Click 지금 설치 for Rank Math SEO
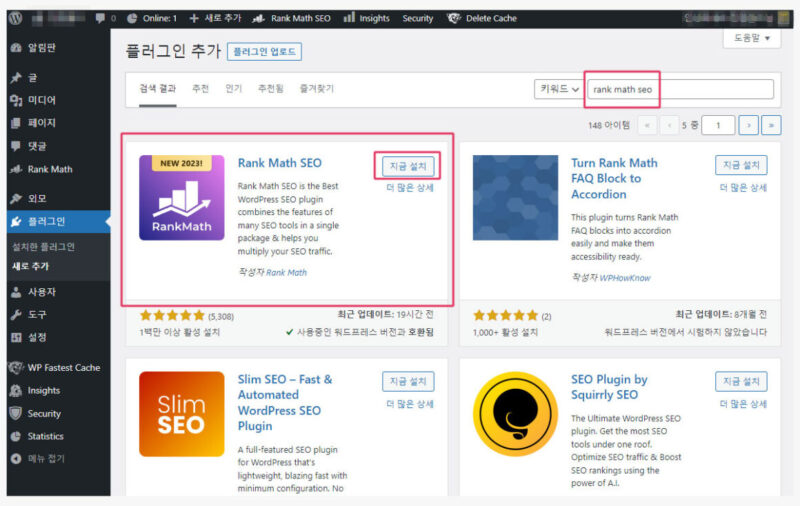Screen dimensions: 800x506 (408, 165)
